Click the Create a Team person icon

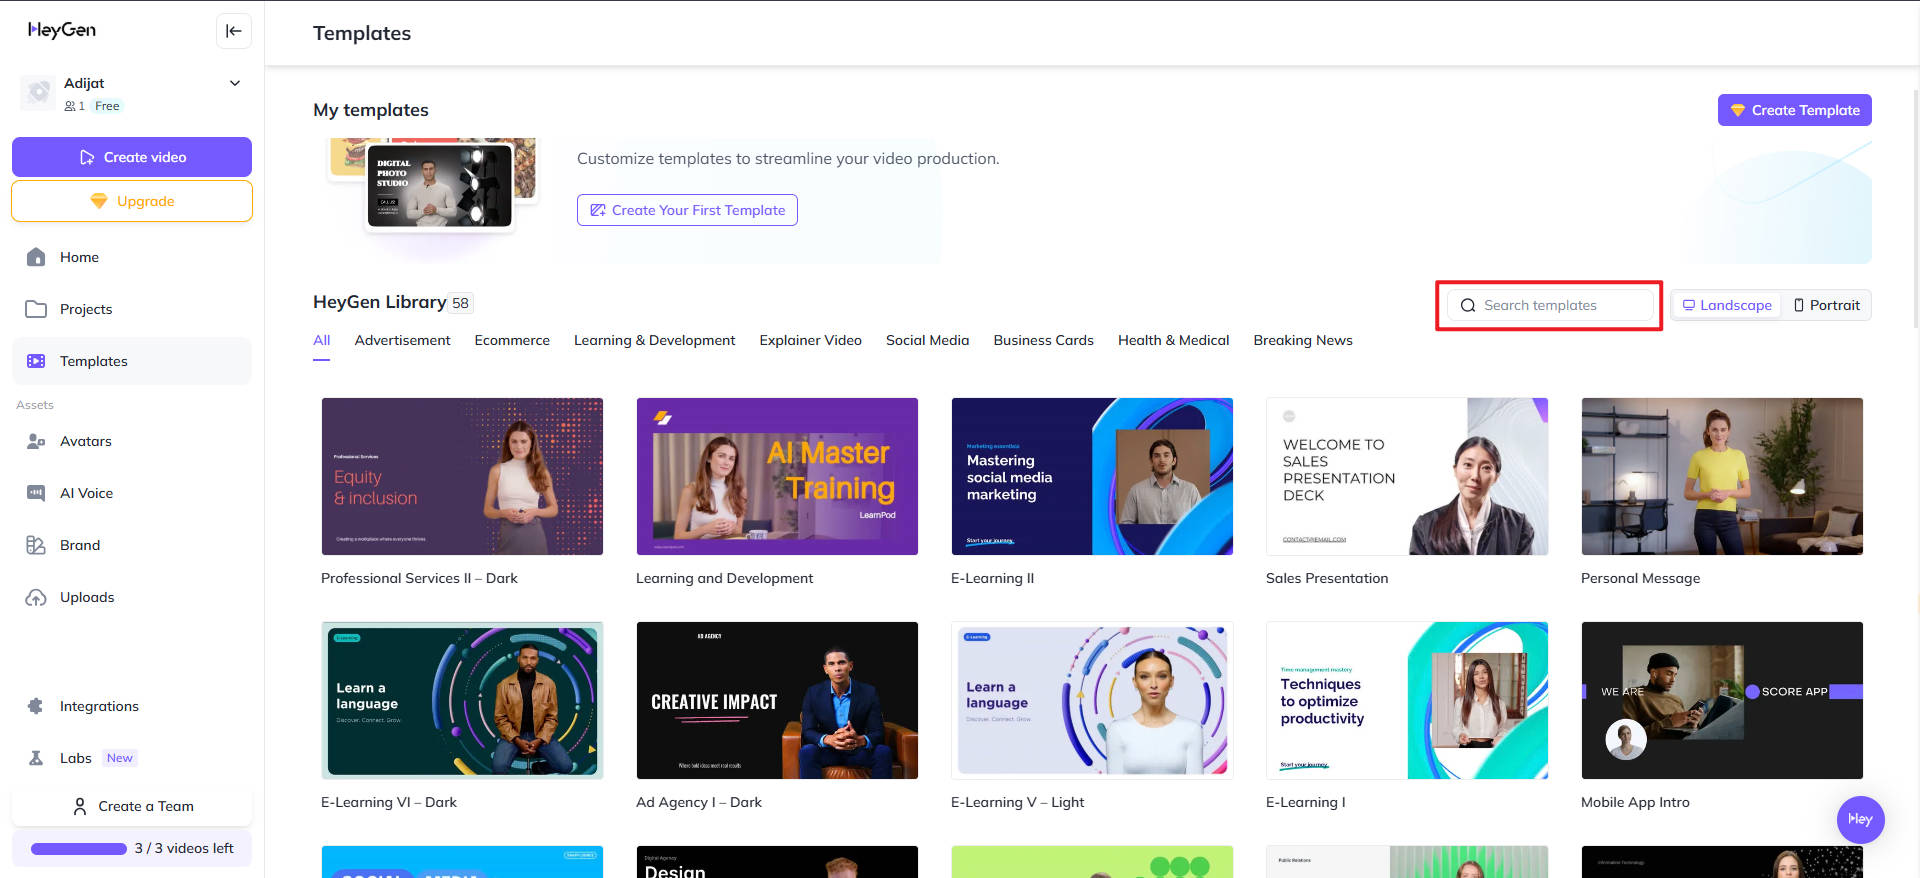(x=80, y=806)
